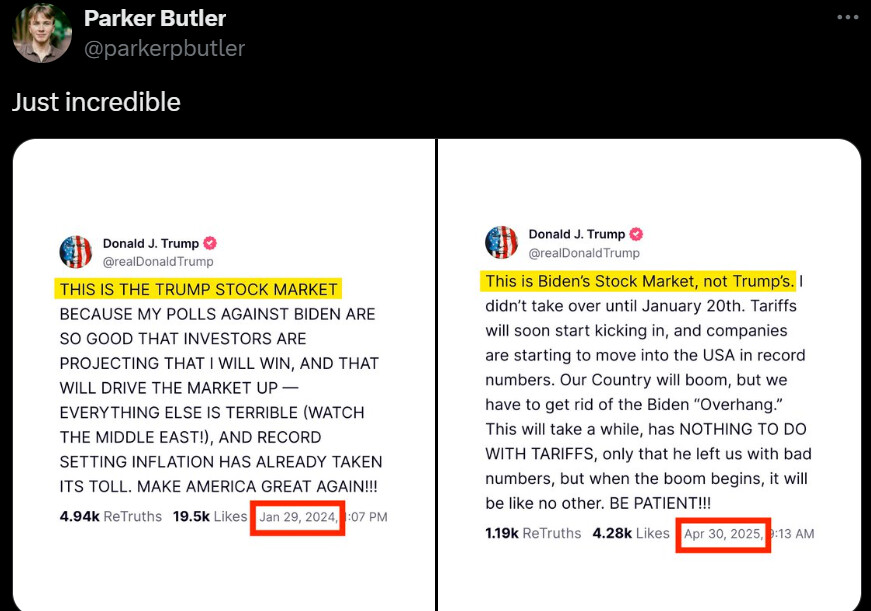871x611 pixels.
Task: Click the 1.19k ReTruths count
Action: pyautogui.click(x=533, y=533)
